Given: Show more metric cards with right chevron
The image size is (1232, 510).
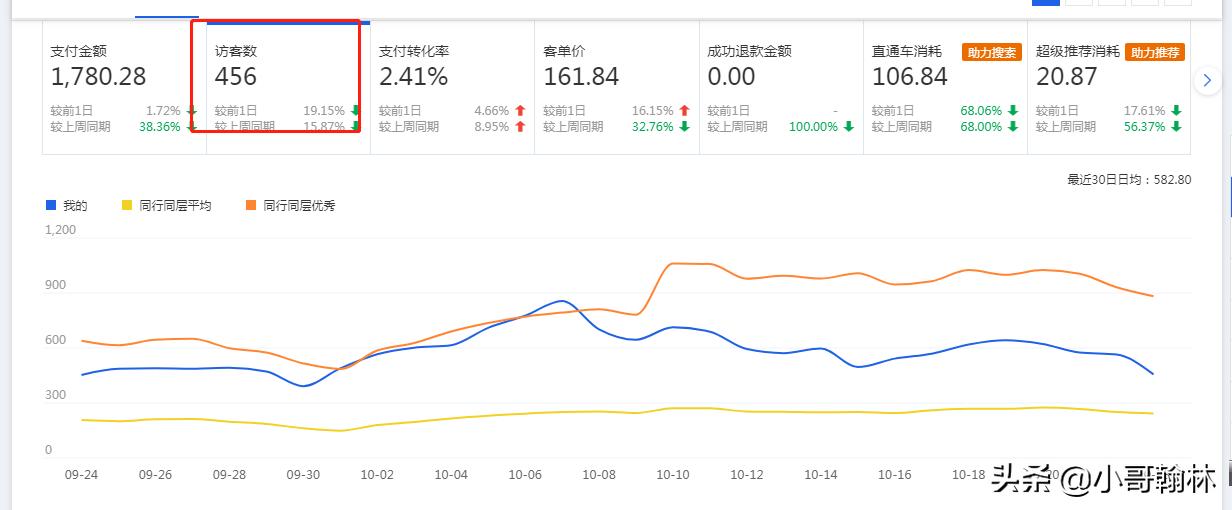Looking at the screenshot, I should (x=1208, y=79).
